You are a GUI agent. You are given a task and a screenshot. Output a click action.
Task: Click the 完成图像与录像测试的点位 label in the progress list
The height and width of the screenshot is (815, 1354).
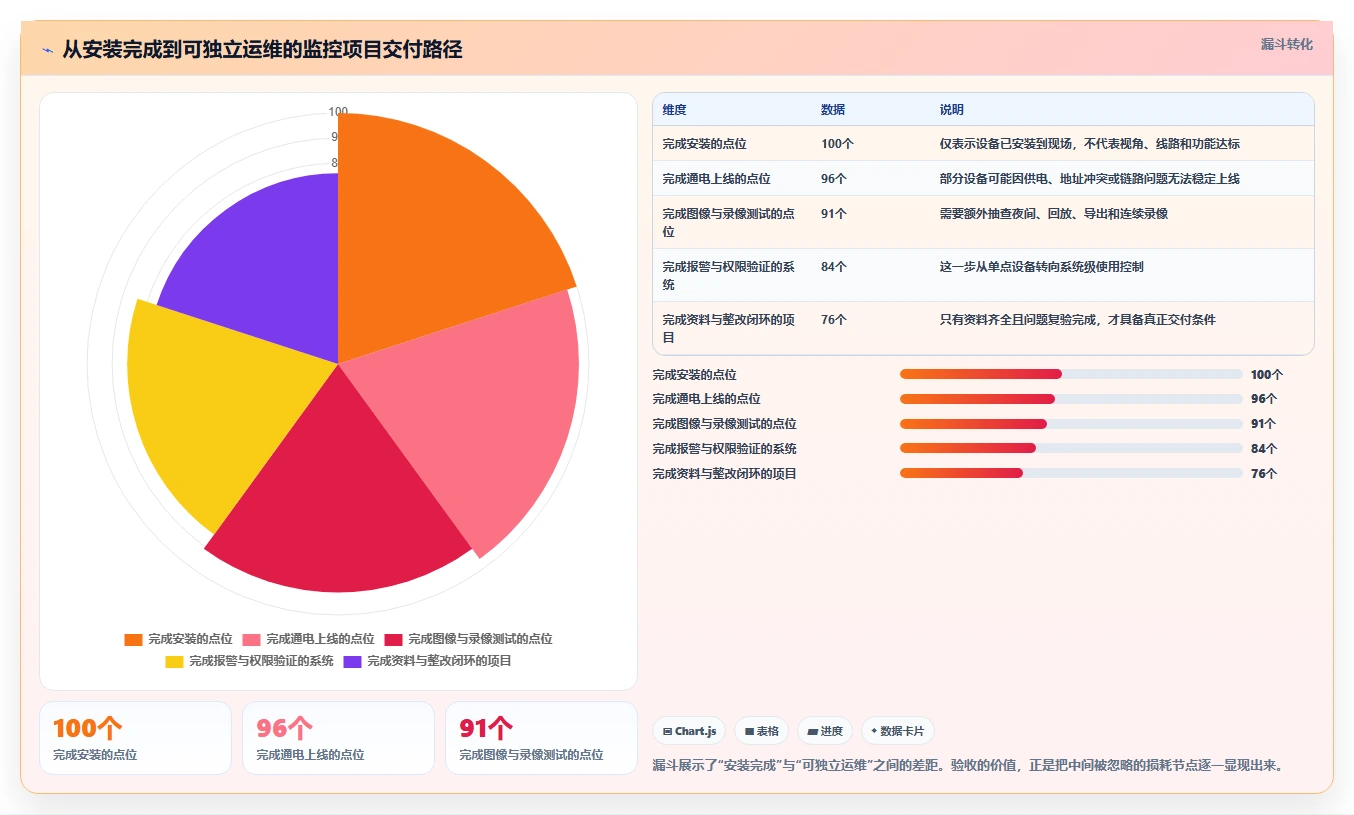725,424
